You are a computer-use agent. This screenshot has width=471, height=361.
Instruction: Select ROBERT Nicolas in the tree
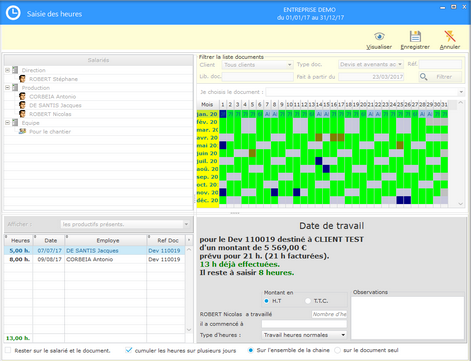point(50,114)
